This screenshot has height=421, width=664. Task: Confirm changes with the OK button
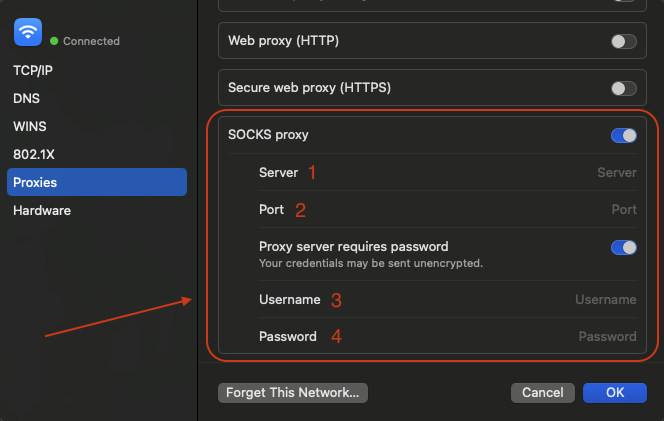(x=615, y=393)
